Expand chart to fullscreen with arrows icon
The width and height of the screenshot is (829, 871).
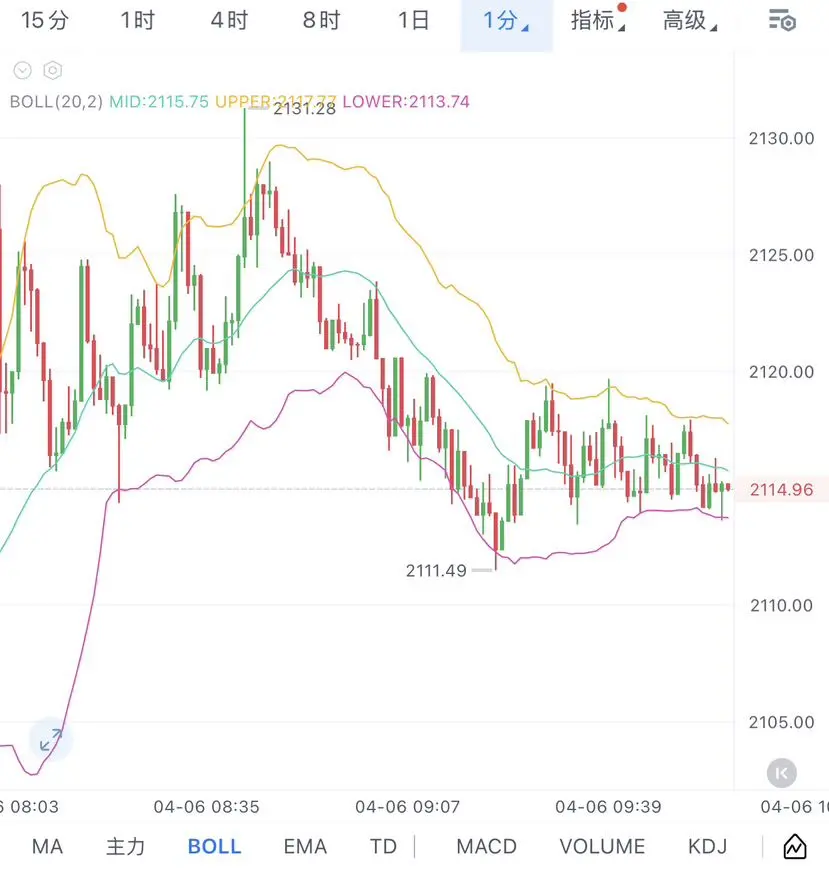51,740
